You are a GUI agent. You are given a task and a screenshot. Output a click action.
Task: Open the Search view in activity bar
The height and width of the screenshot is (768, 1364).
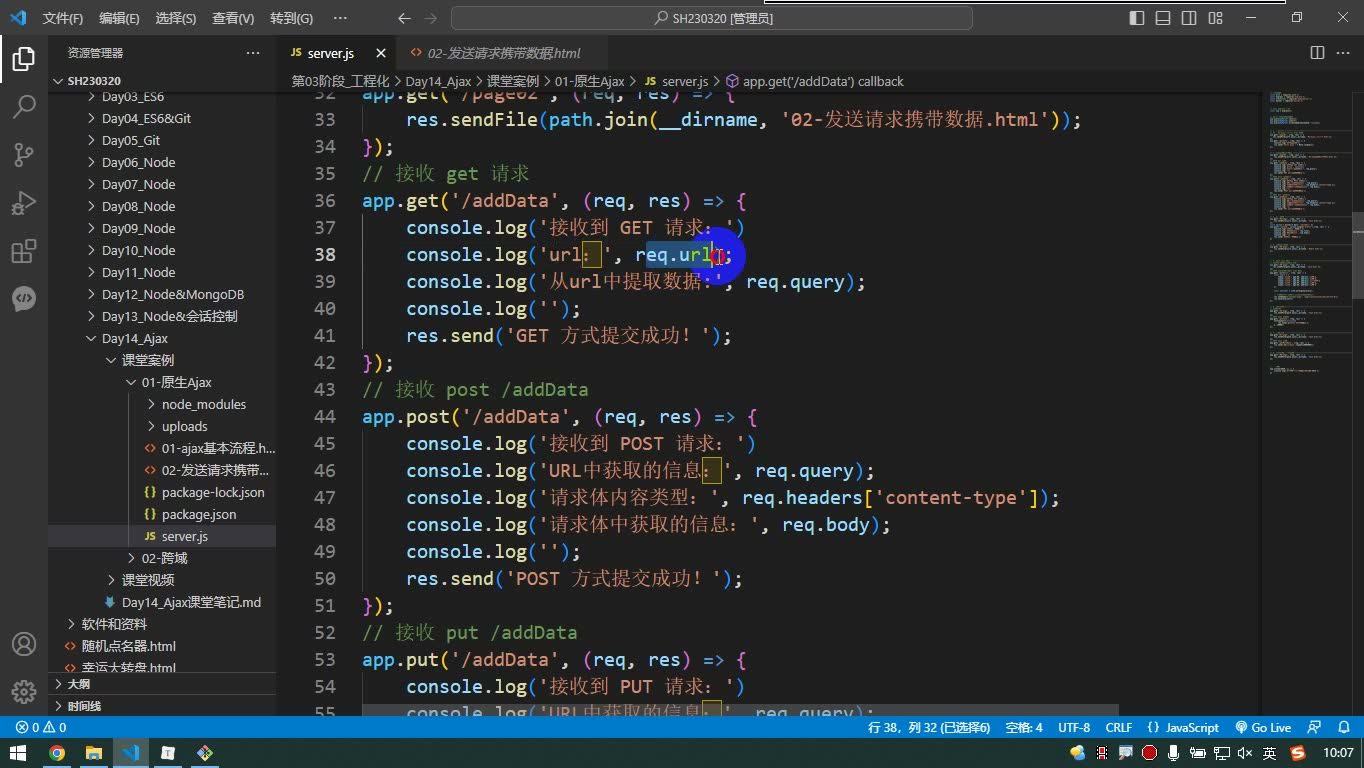click(x=24, y=106)
